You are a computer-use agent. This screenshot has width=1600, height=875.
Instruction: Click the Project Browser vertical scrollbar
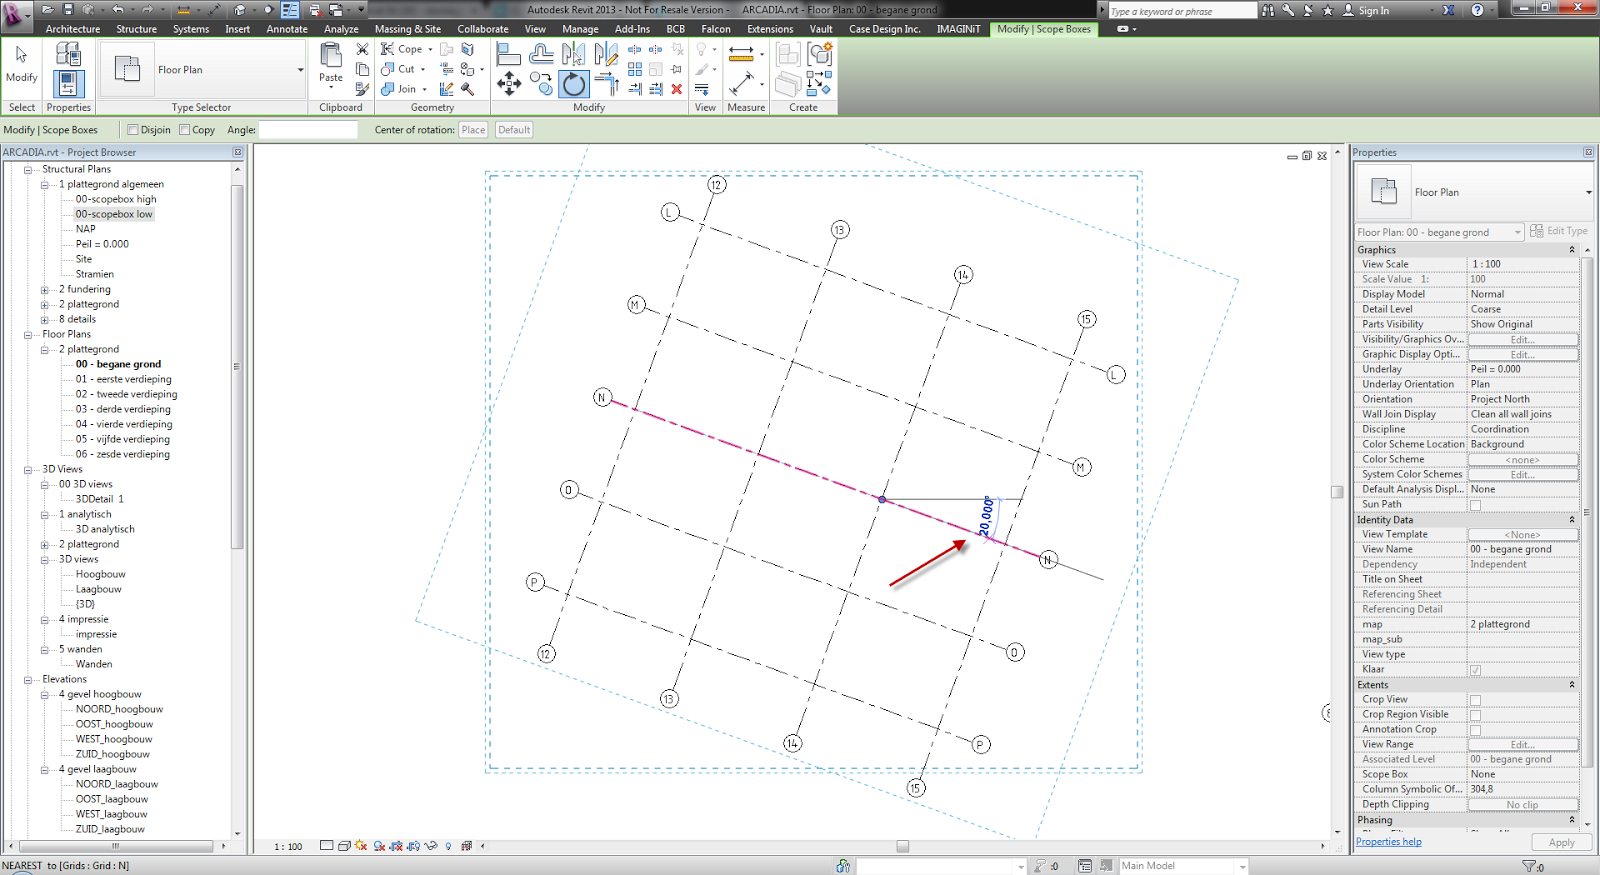(x=237, y=365)
